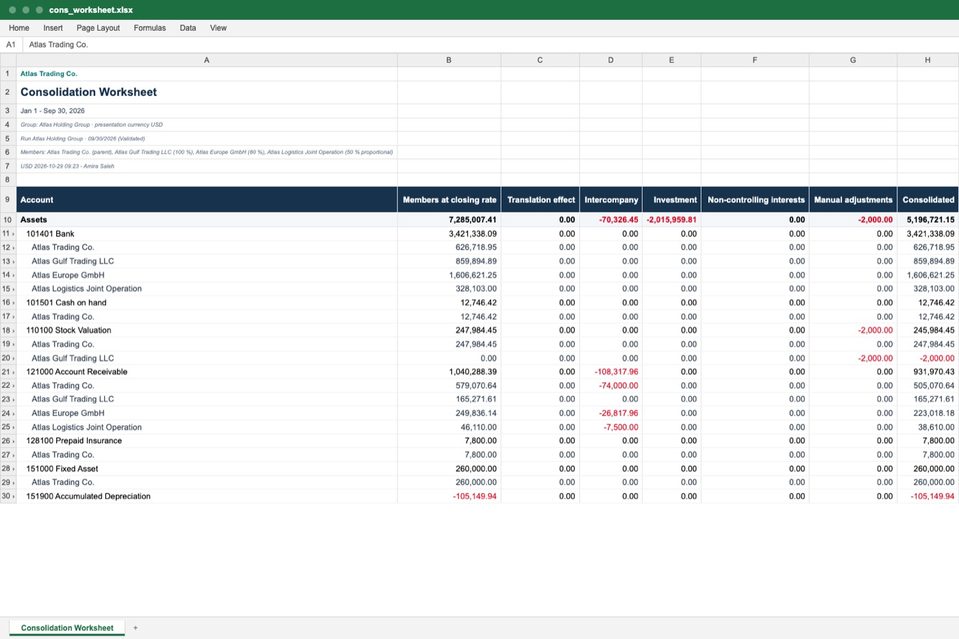This screenshot has height=639, width=959.
Task: Select the row 9 header number
Action: coord(8,199)
